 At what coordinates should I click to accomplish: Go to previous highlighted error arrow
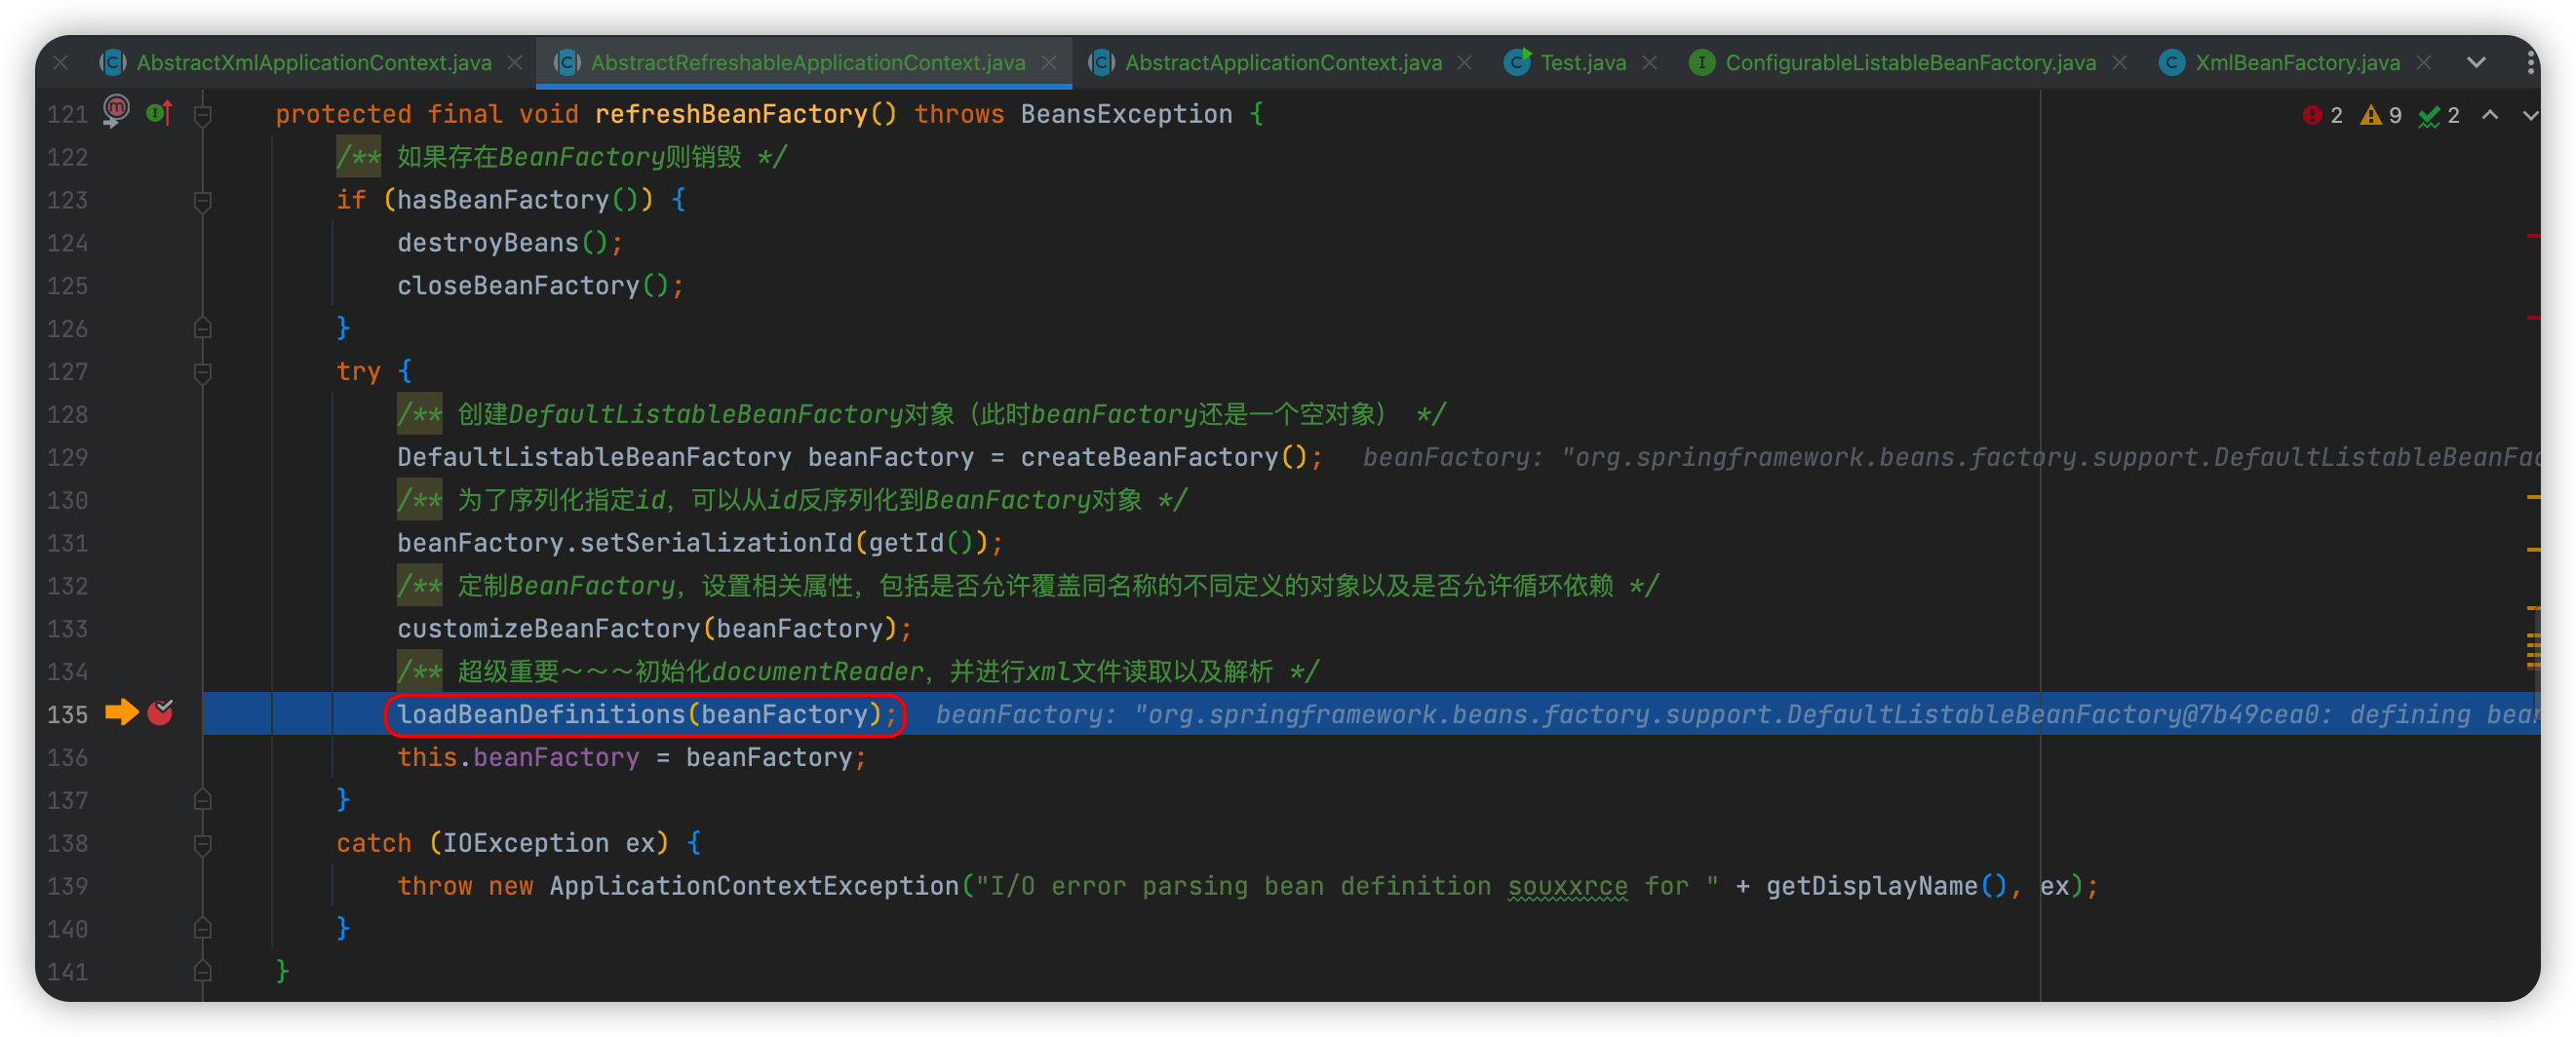click(x=2490, y=115)
